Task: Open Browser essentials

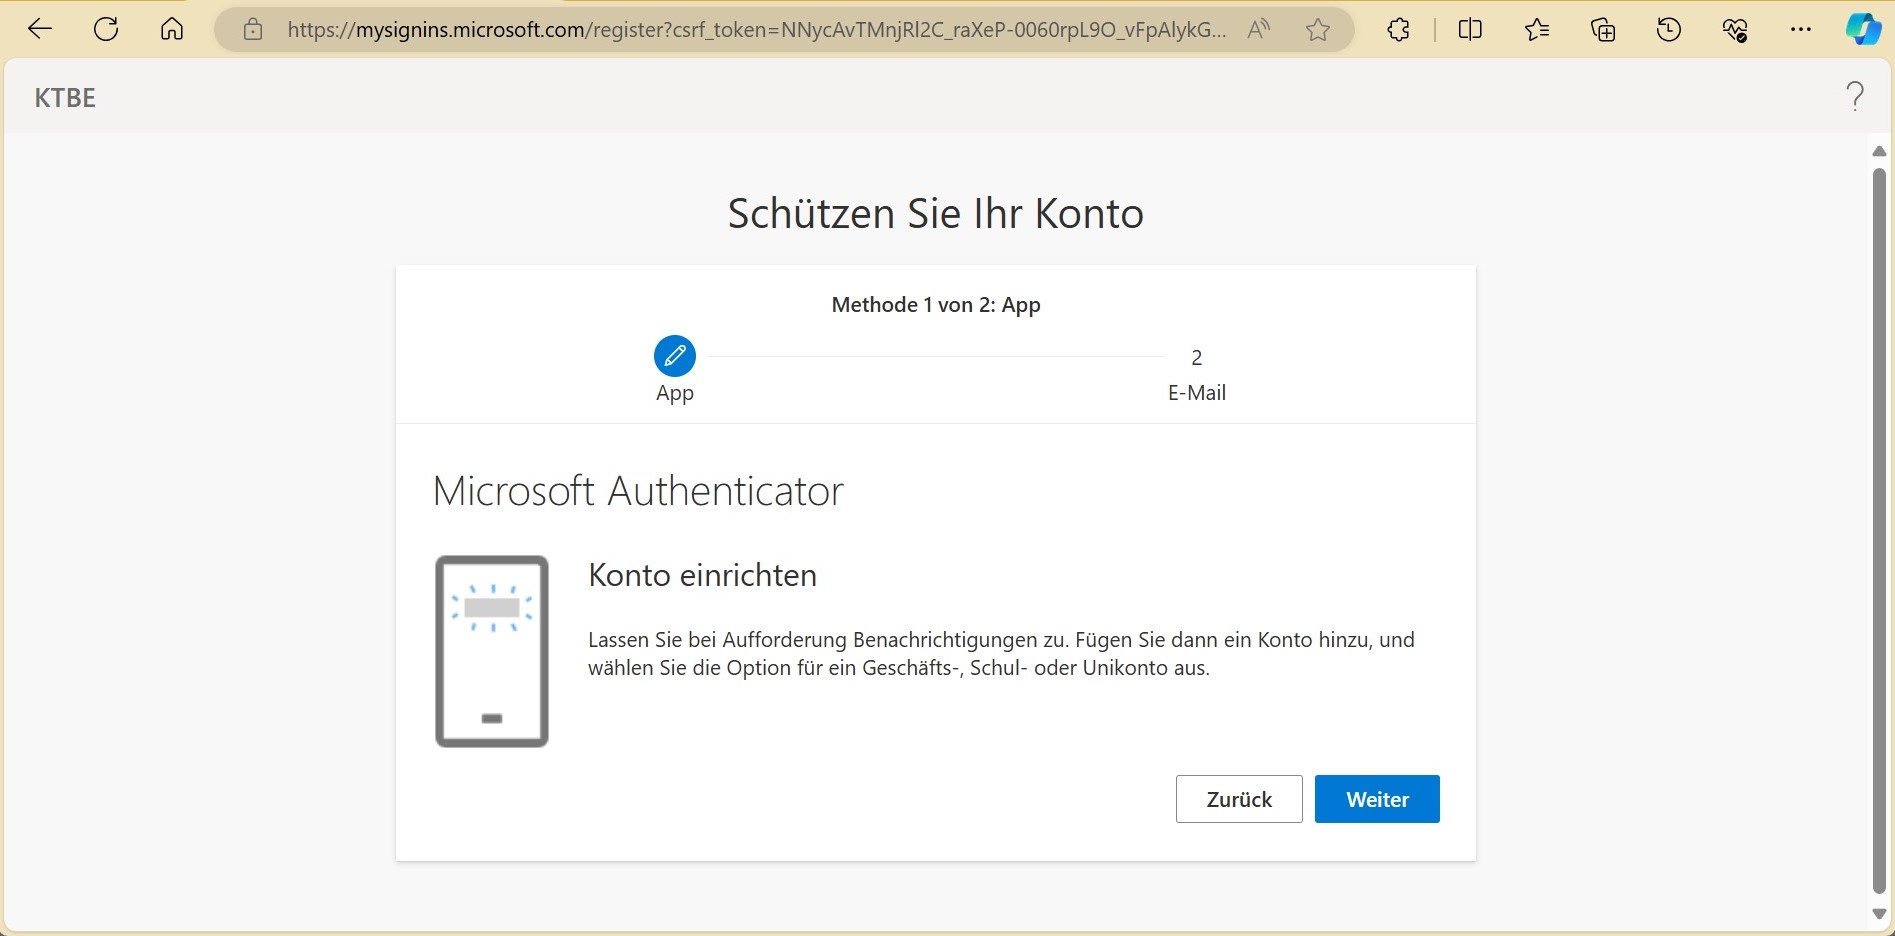Action: point(1735,29)
